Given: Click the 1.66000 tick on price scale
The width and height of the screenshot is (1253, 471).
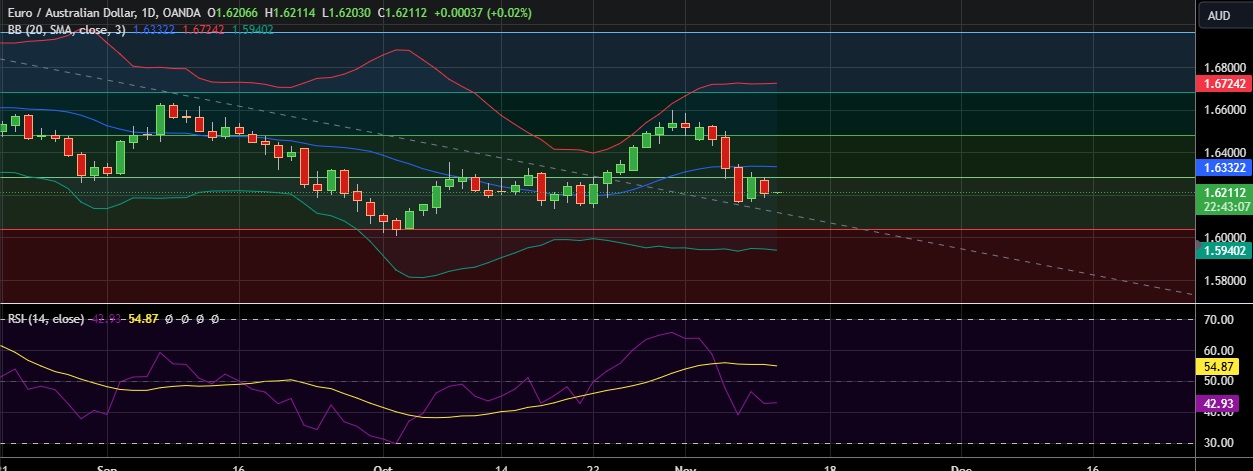Looking at the screenshot, I should tap(1224, 110).
